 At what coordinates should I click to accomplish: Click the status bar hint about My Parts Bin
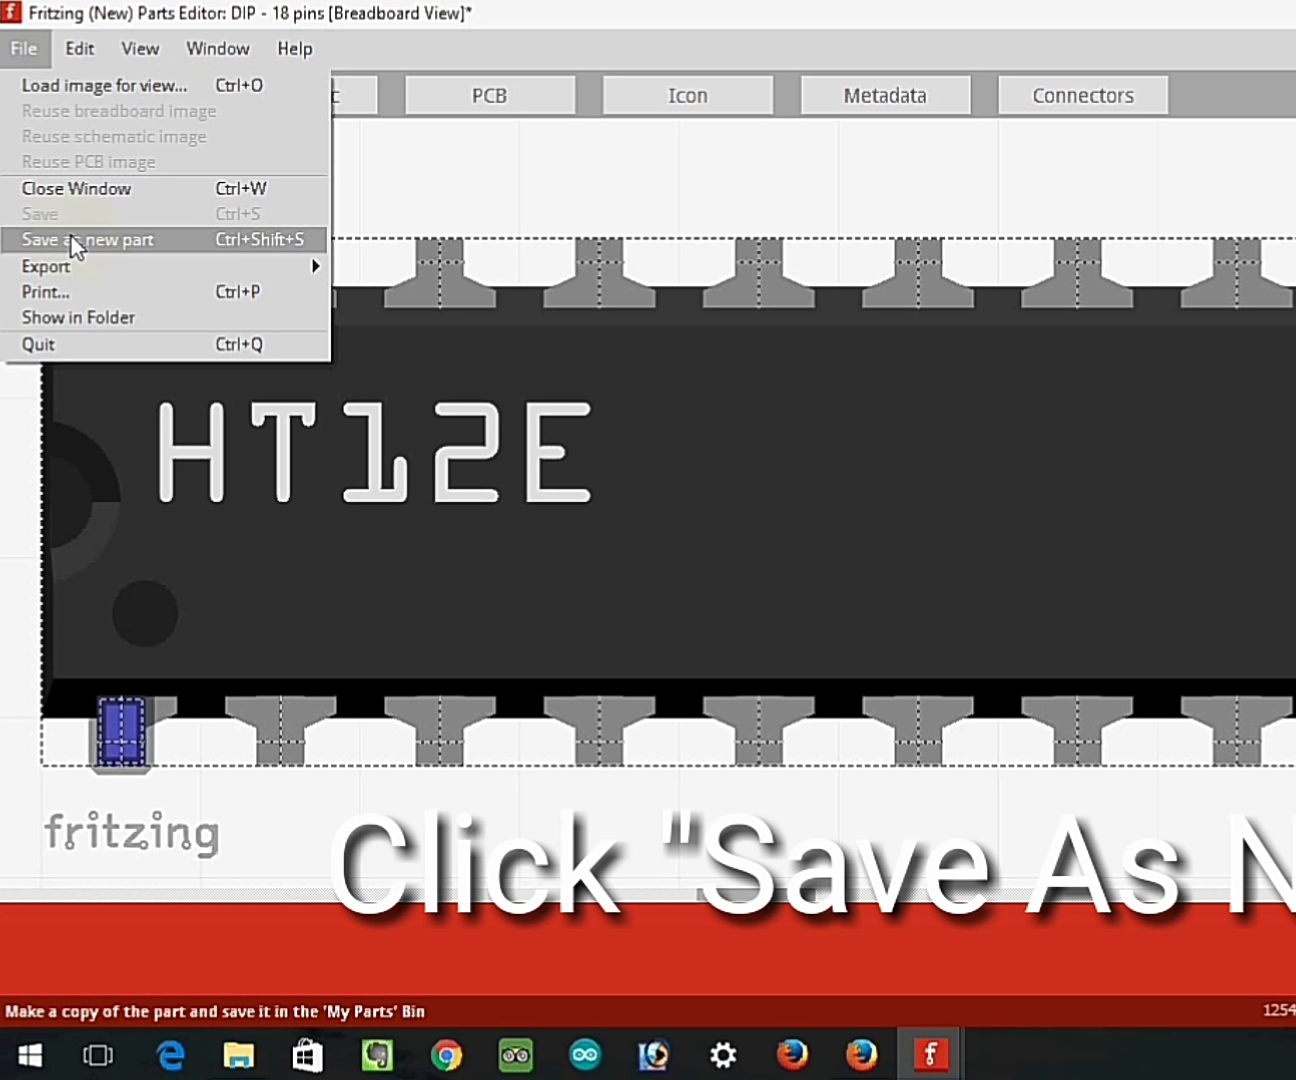pyautogui.click(x=215, y=1012)
